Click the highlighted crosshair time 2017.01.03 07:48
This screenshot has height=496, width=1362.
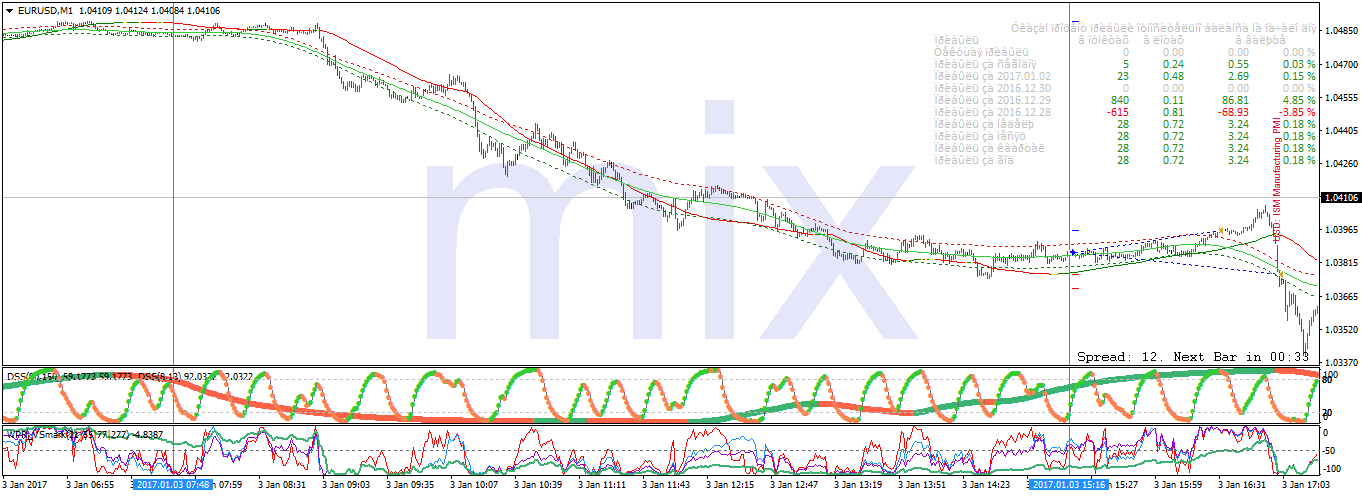(x=172, y=485)
